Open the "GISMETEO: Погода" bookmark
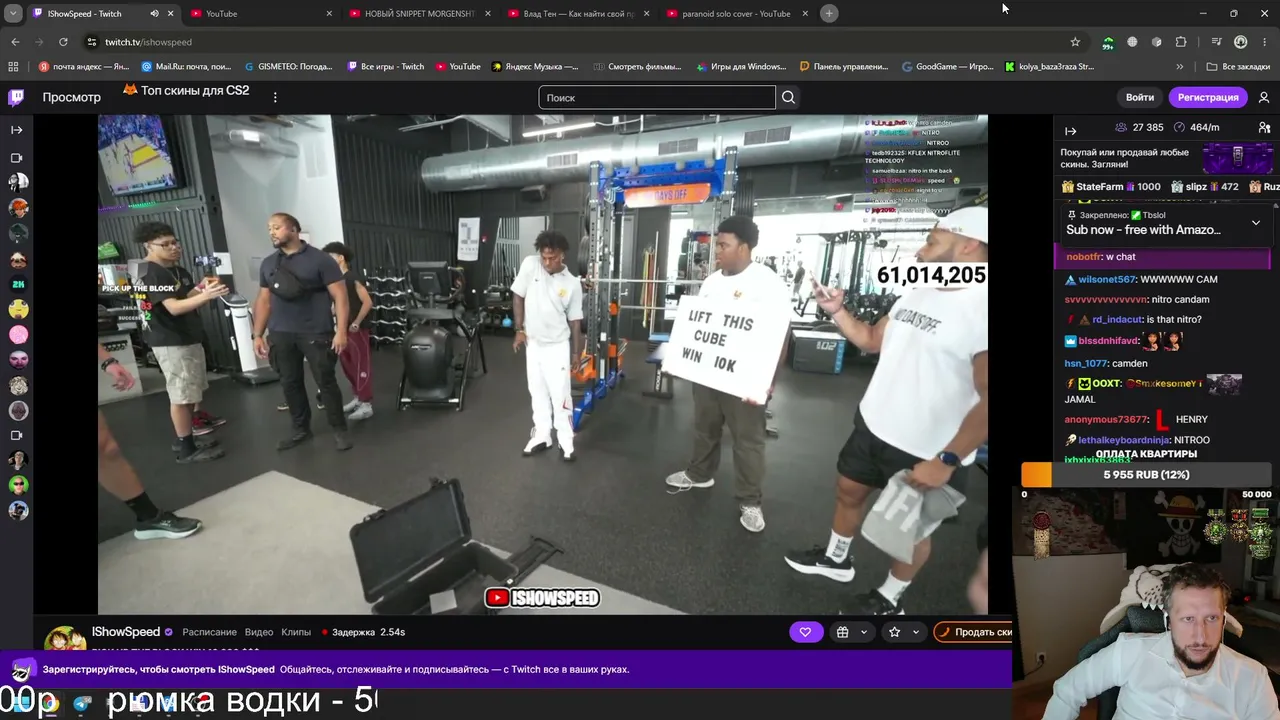The width and height of the screenshot is (1280, 720). pos(288,67)
